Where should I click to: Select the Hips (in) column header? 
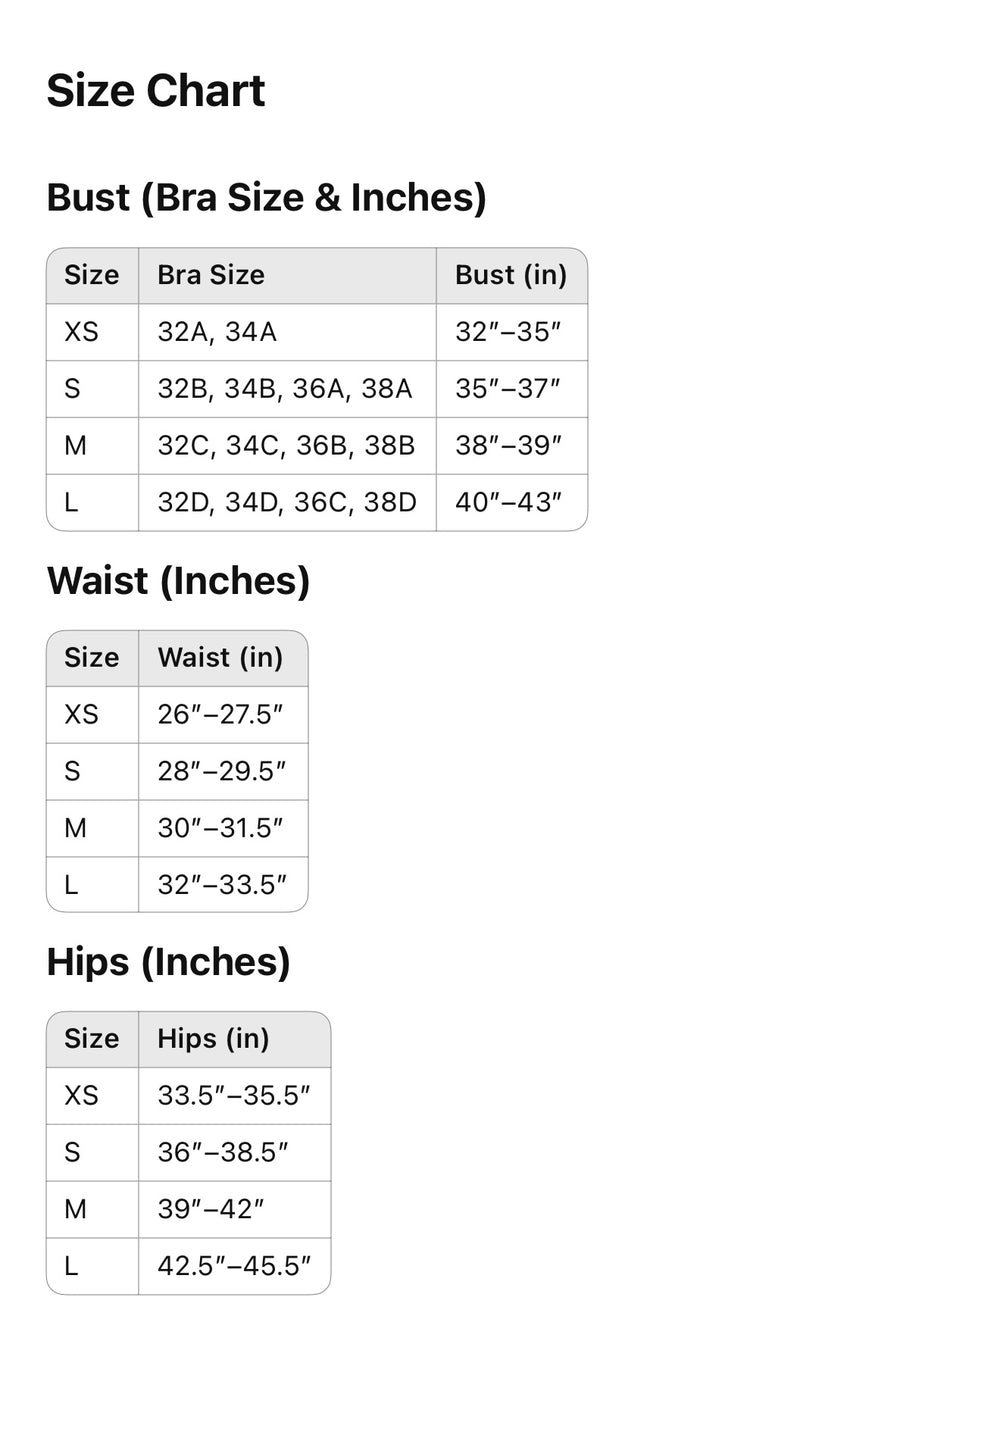tap(213, 1039)
